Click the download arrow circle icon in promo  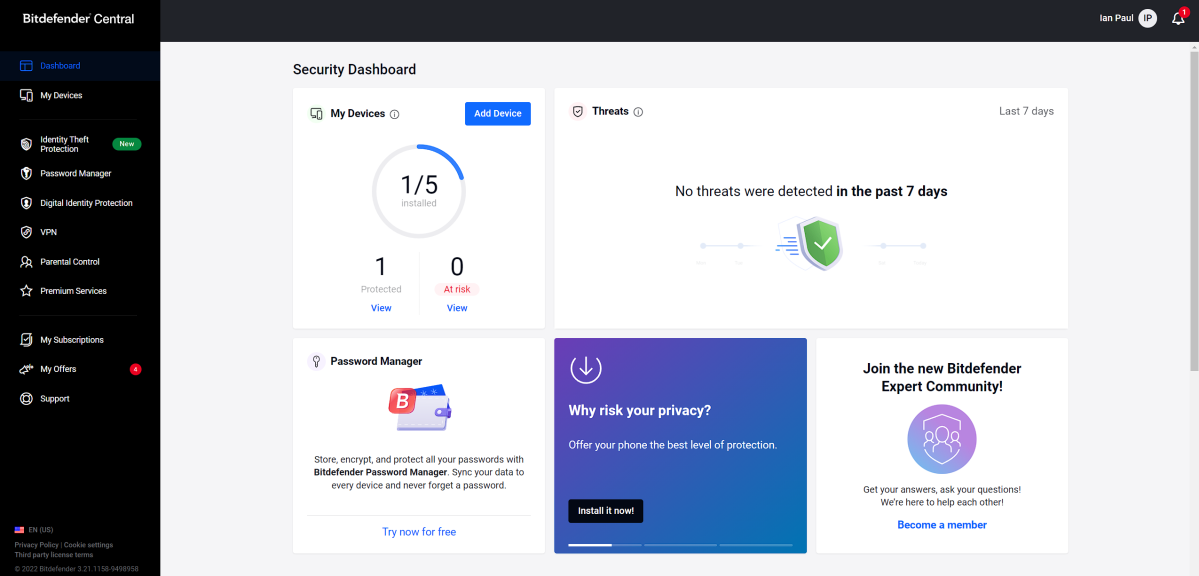(586, 368)
